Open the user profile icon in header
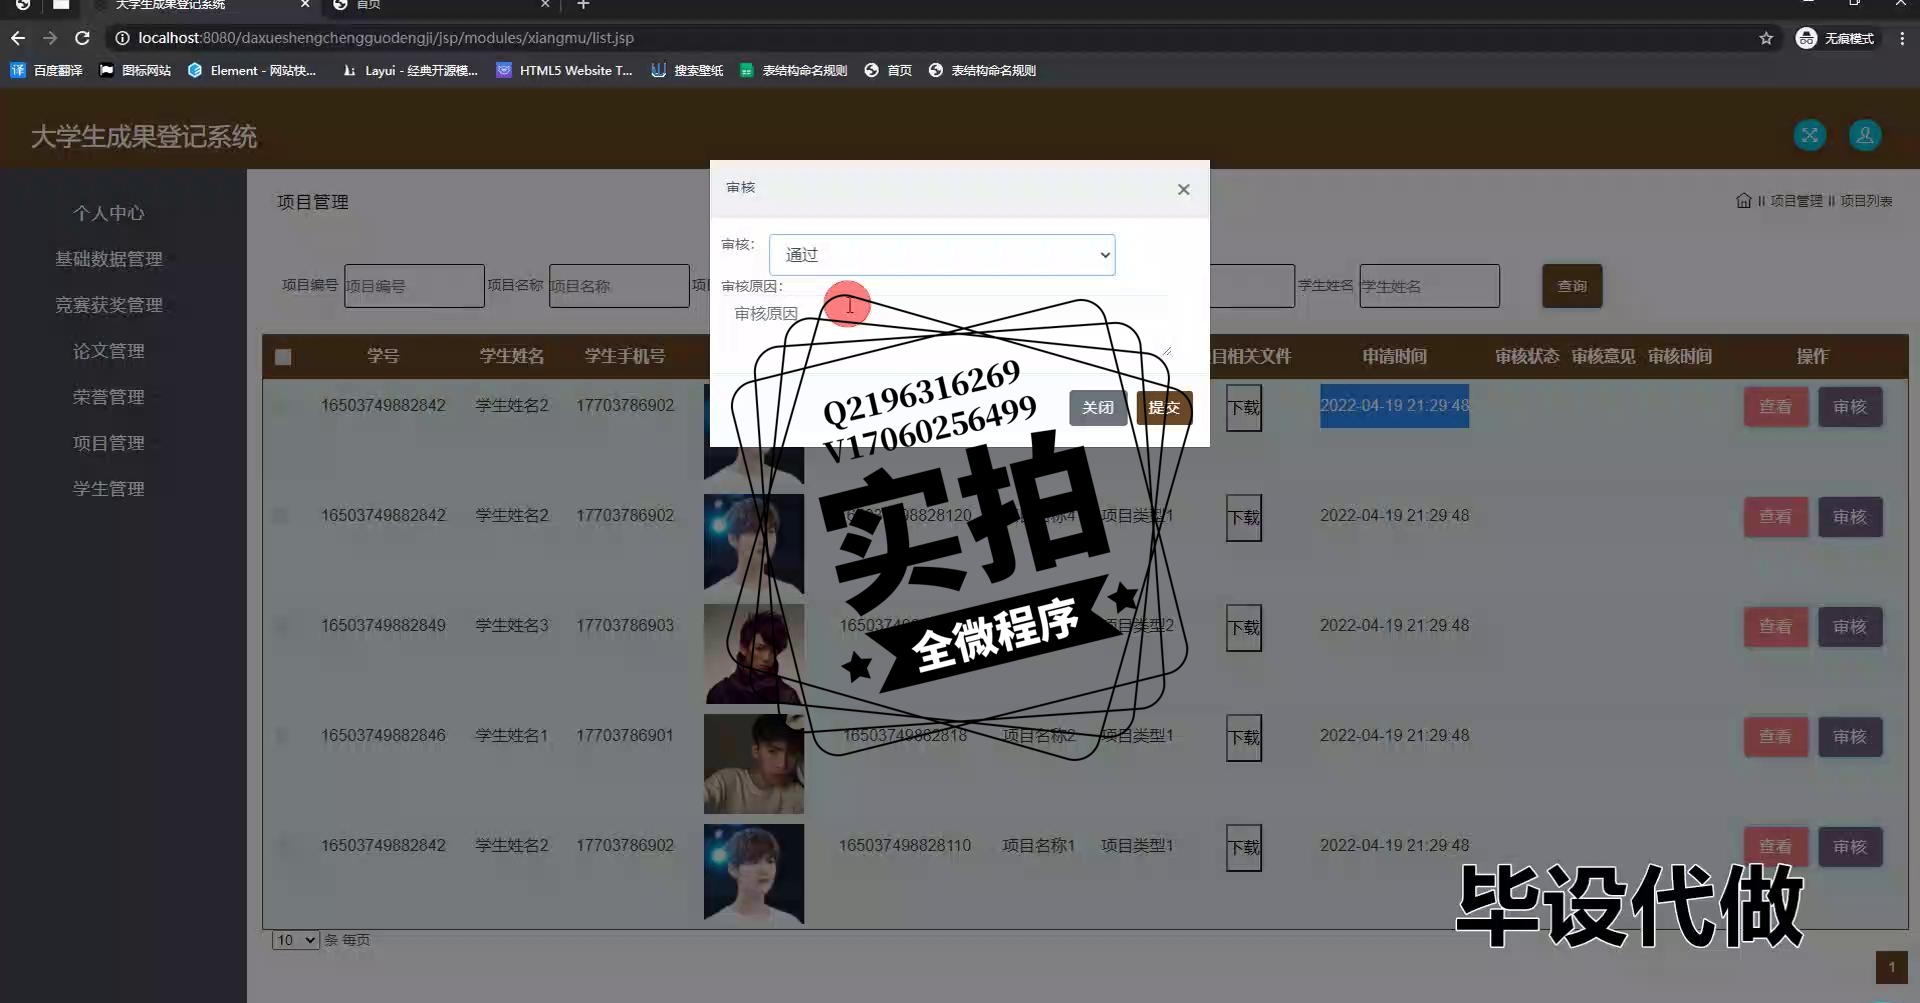The height and width of the screenshot is (1003, 1920). point(1864,135)
